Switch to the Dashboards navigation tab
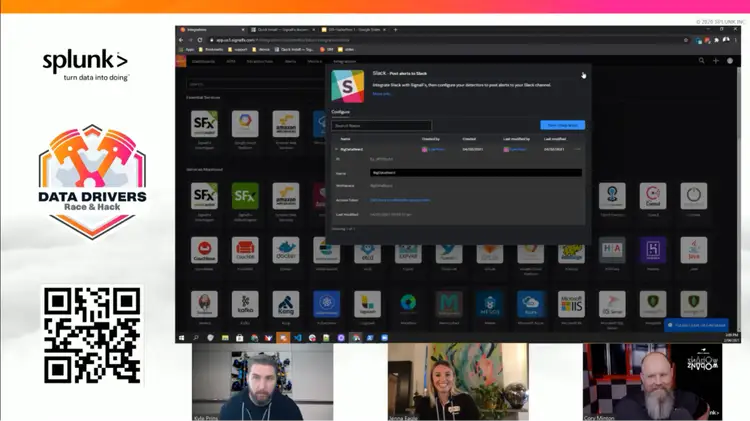This screenshot has width=750, height=421. pyautogui.click(x=203, y=61)
